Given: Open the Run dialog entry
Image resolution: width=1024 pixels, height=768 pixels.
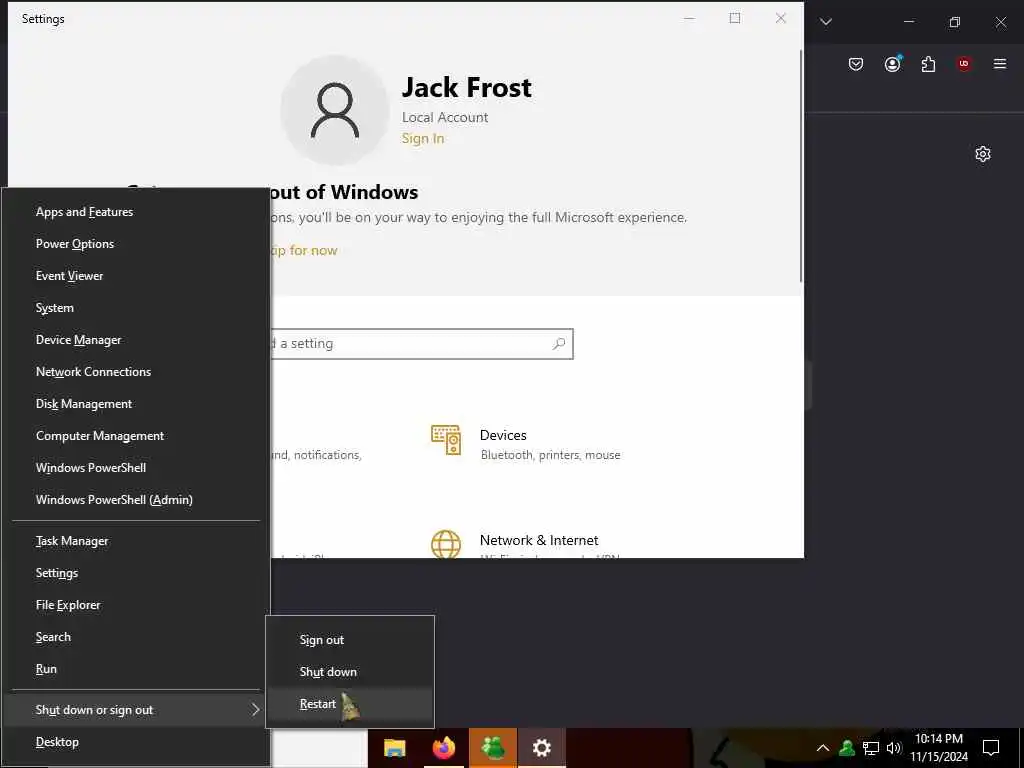Looking at the screenshot, I should 136,669.
